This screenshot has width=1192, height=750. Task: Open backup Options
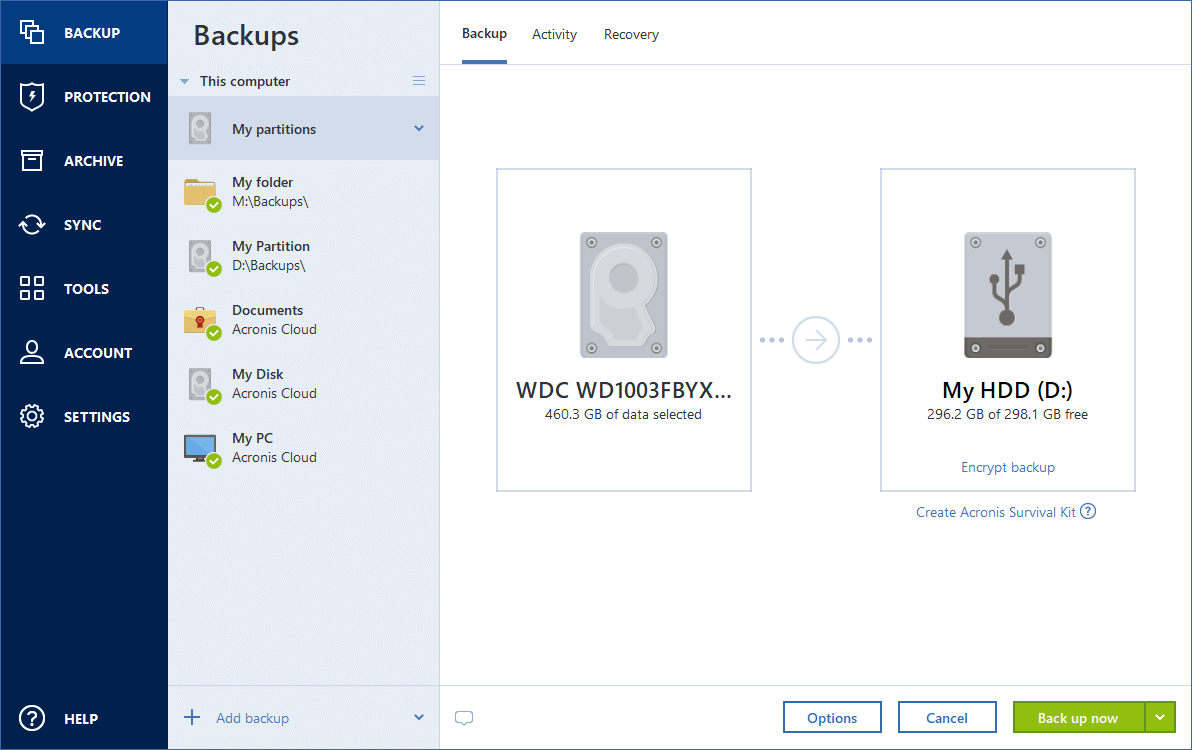[832, 717]
